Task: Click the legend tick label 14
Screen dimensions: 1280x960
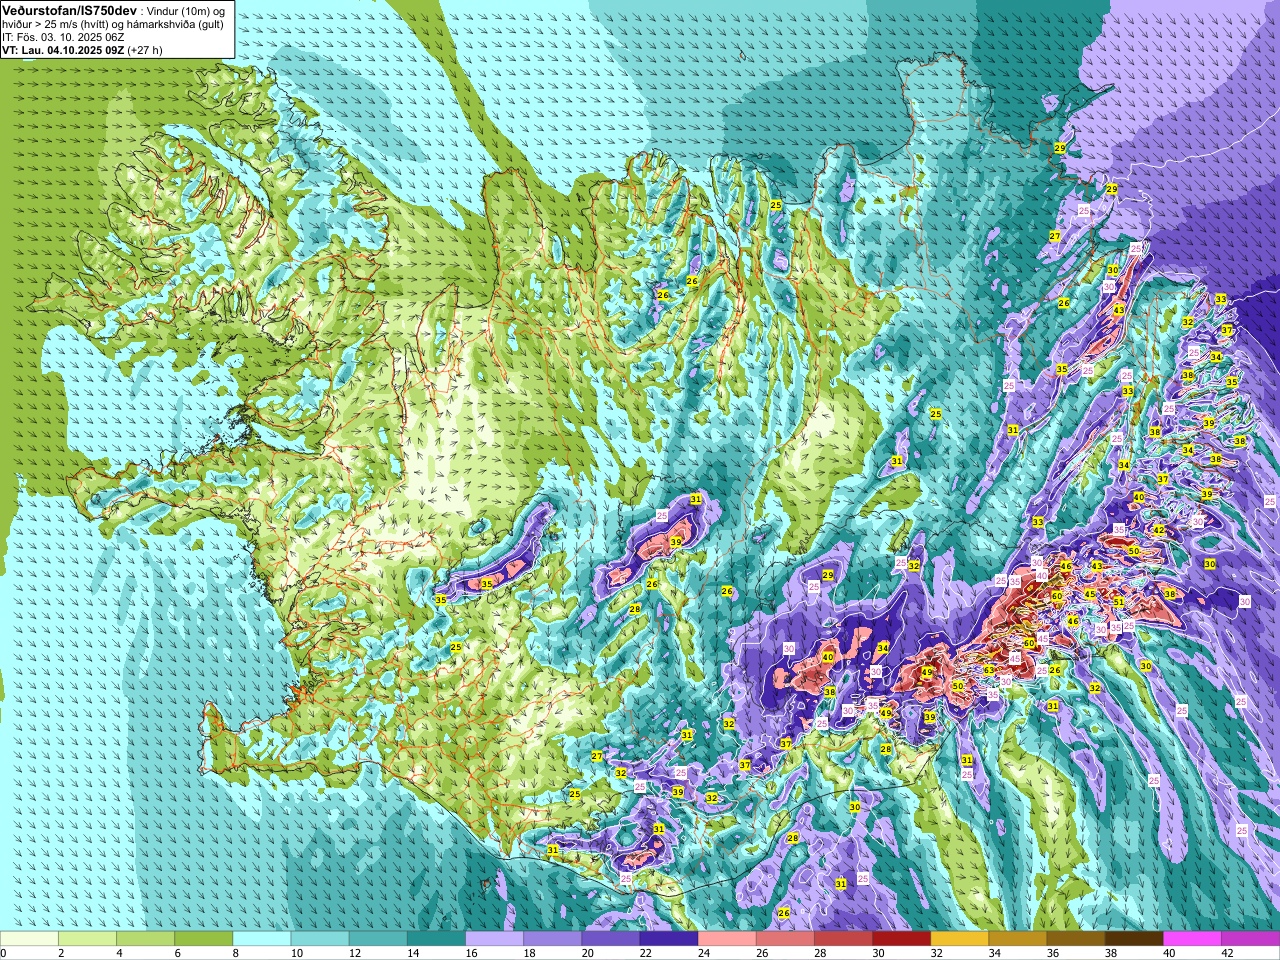Action: coord(413,953)
